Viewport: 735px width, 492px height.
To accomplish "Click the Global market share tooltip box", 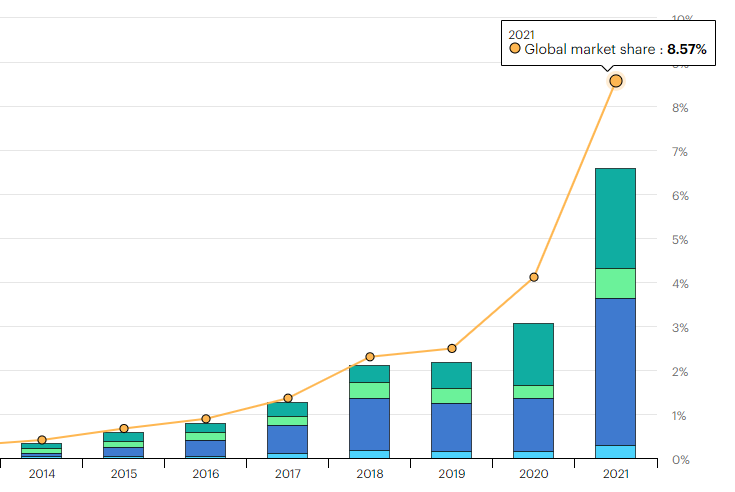I will [x=608, y=42].
